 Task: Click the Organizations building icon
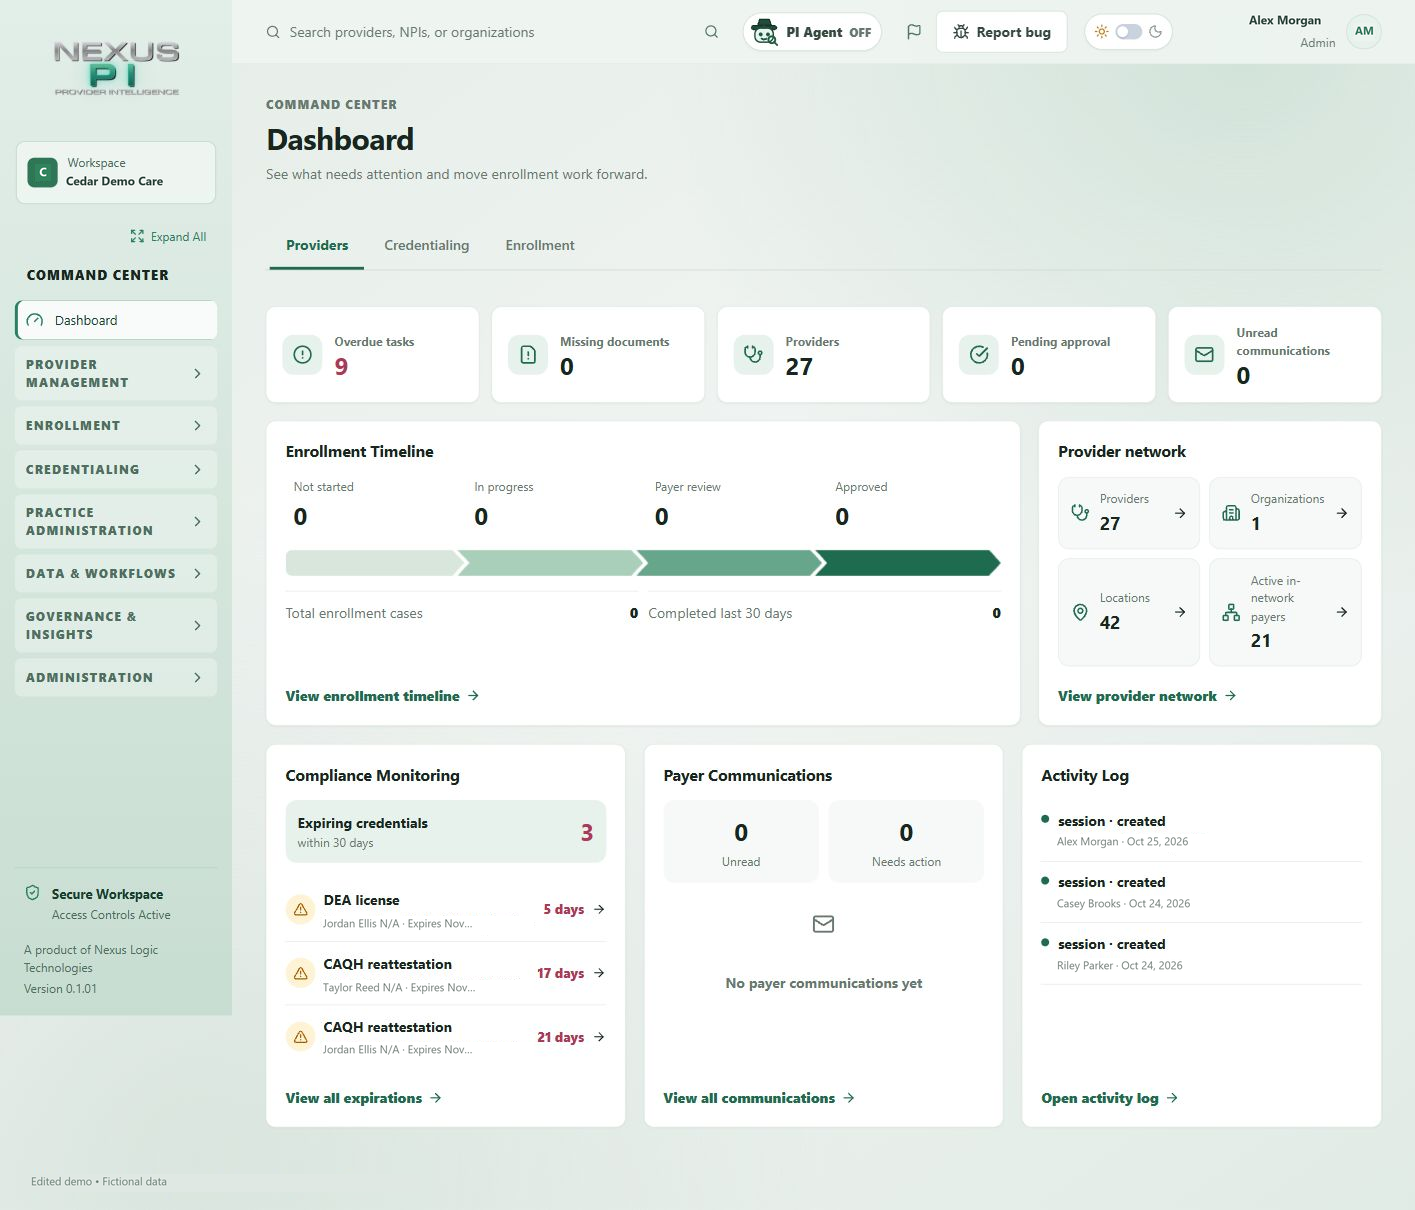(x=1231, y=513)
